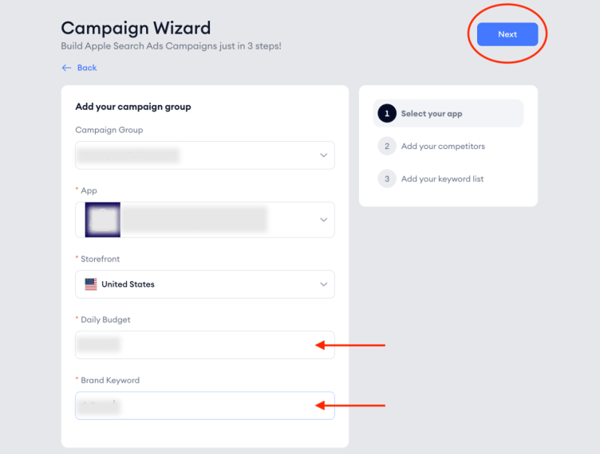The width and height of the screenshot is (600, 454).
Task: Click the United States storefront text
Action: tap(128, 284)
